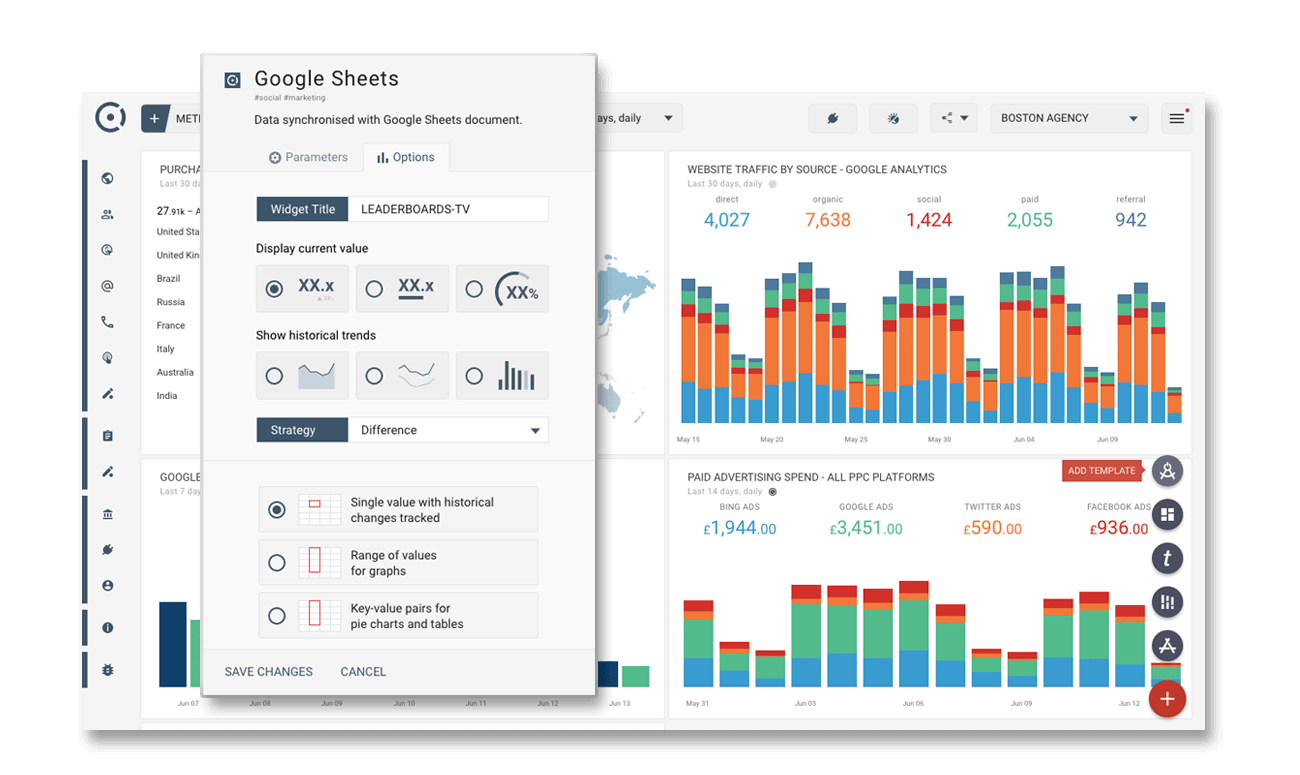Image resolution: width=1300 pixels, height=775 pixels.
Task: Click the Twitter Ads spend £590.00
Action: click(993, 528)
